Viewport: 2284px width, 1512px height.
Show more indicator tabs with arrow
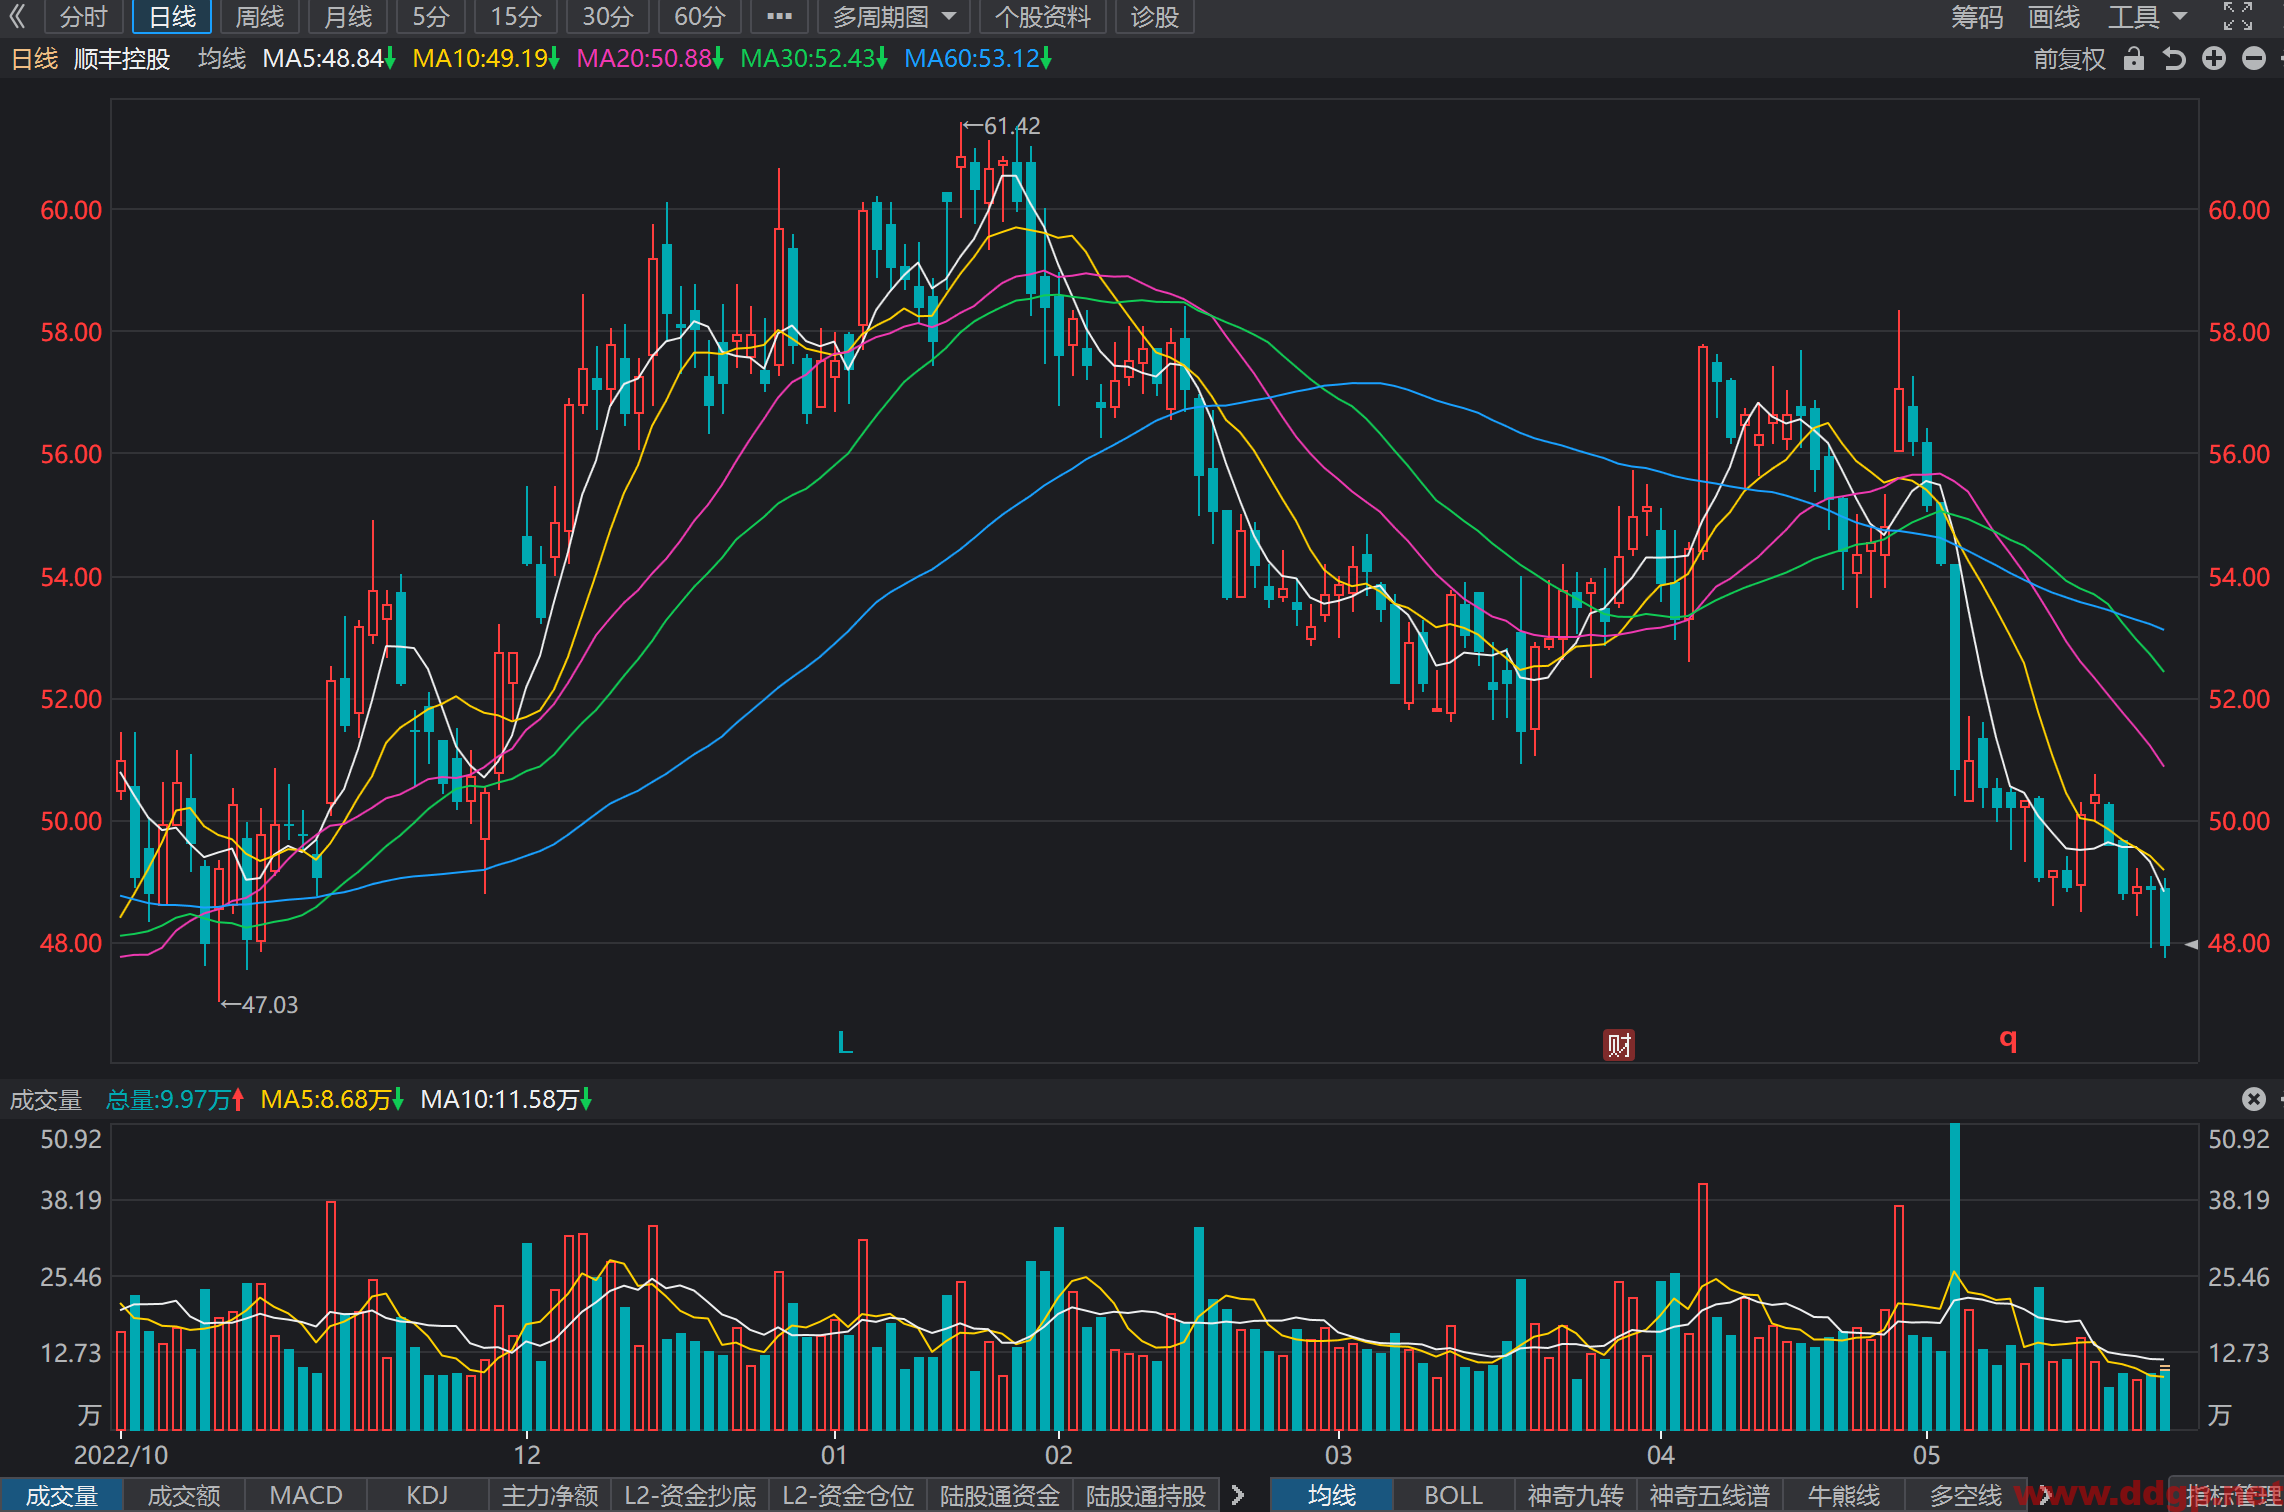(1238, 1495)
